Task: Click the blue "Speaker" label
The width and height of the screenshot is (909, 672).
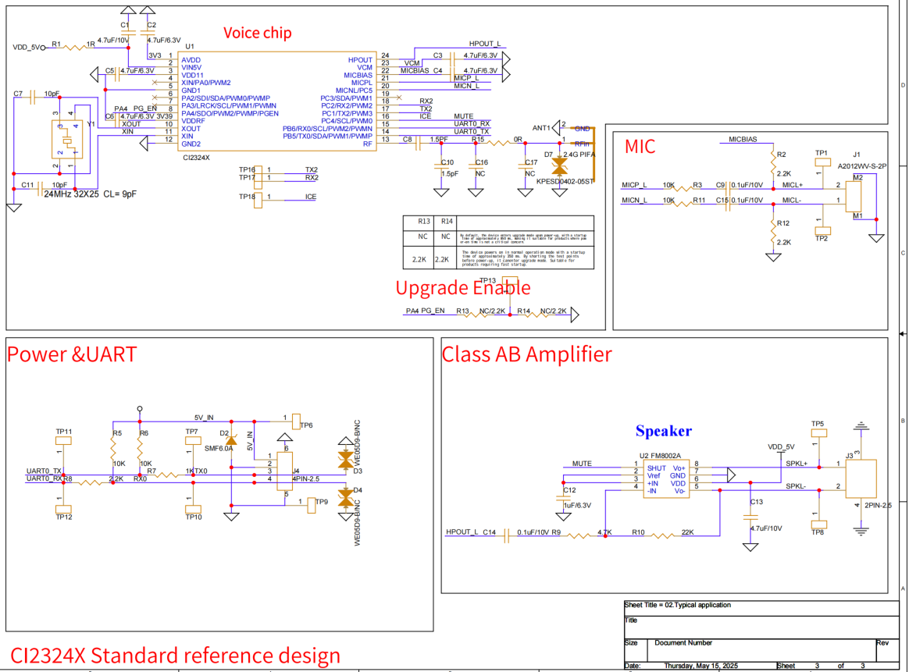Action: point(664,431)
